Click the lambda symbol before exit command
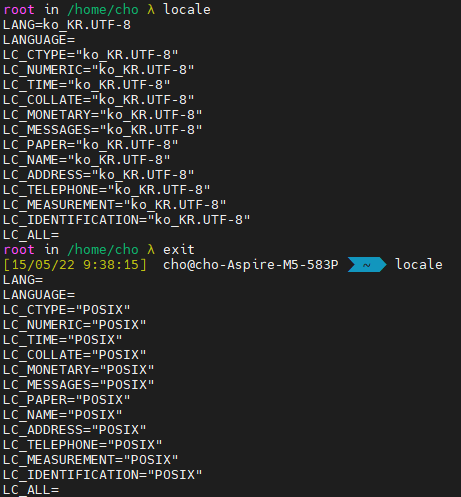The height and width of the screenshot is (497, 461). click(151, 250)
